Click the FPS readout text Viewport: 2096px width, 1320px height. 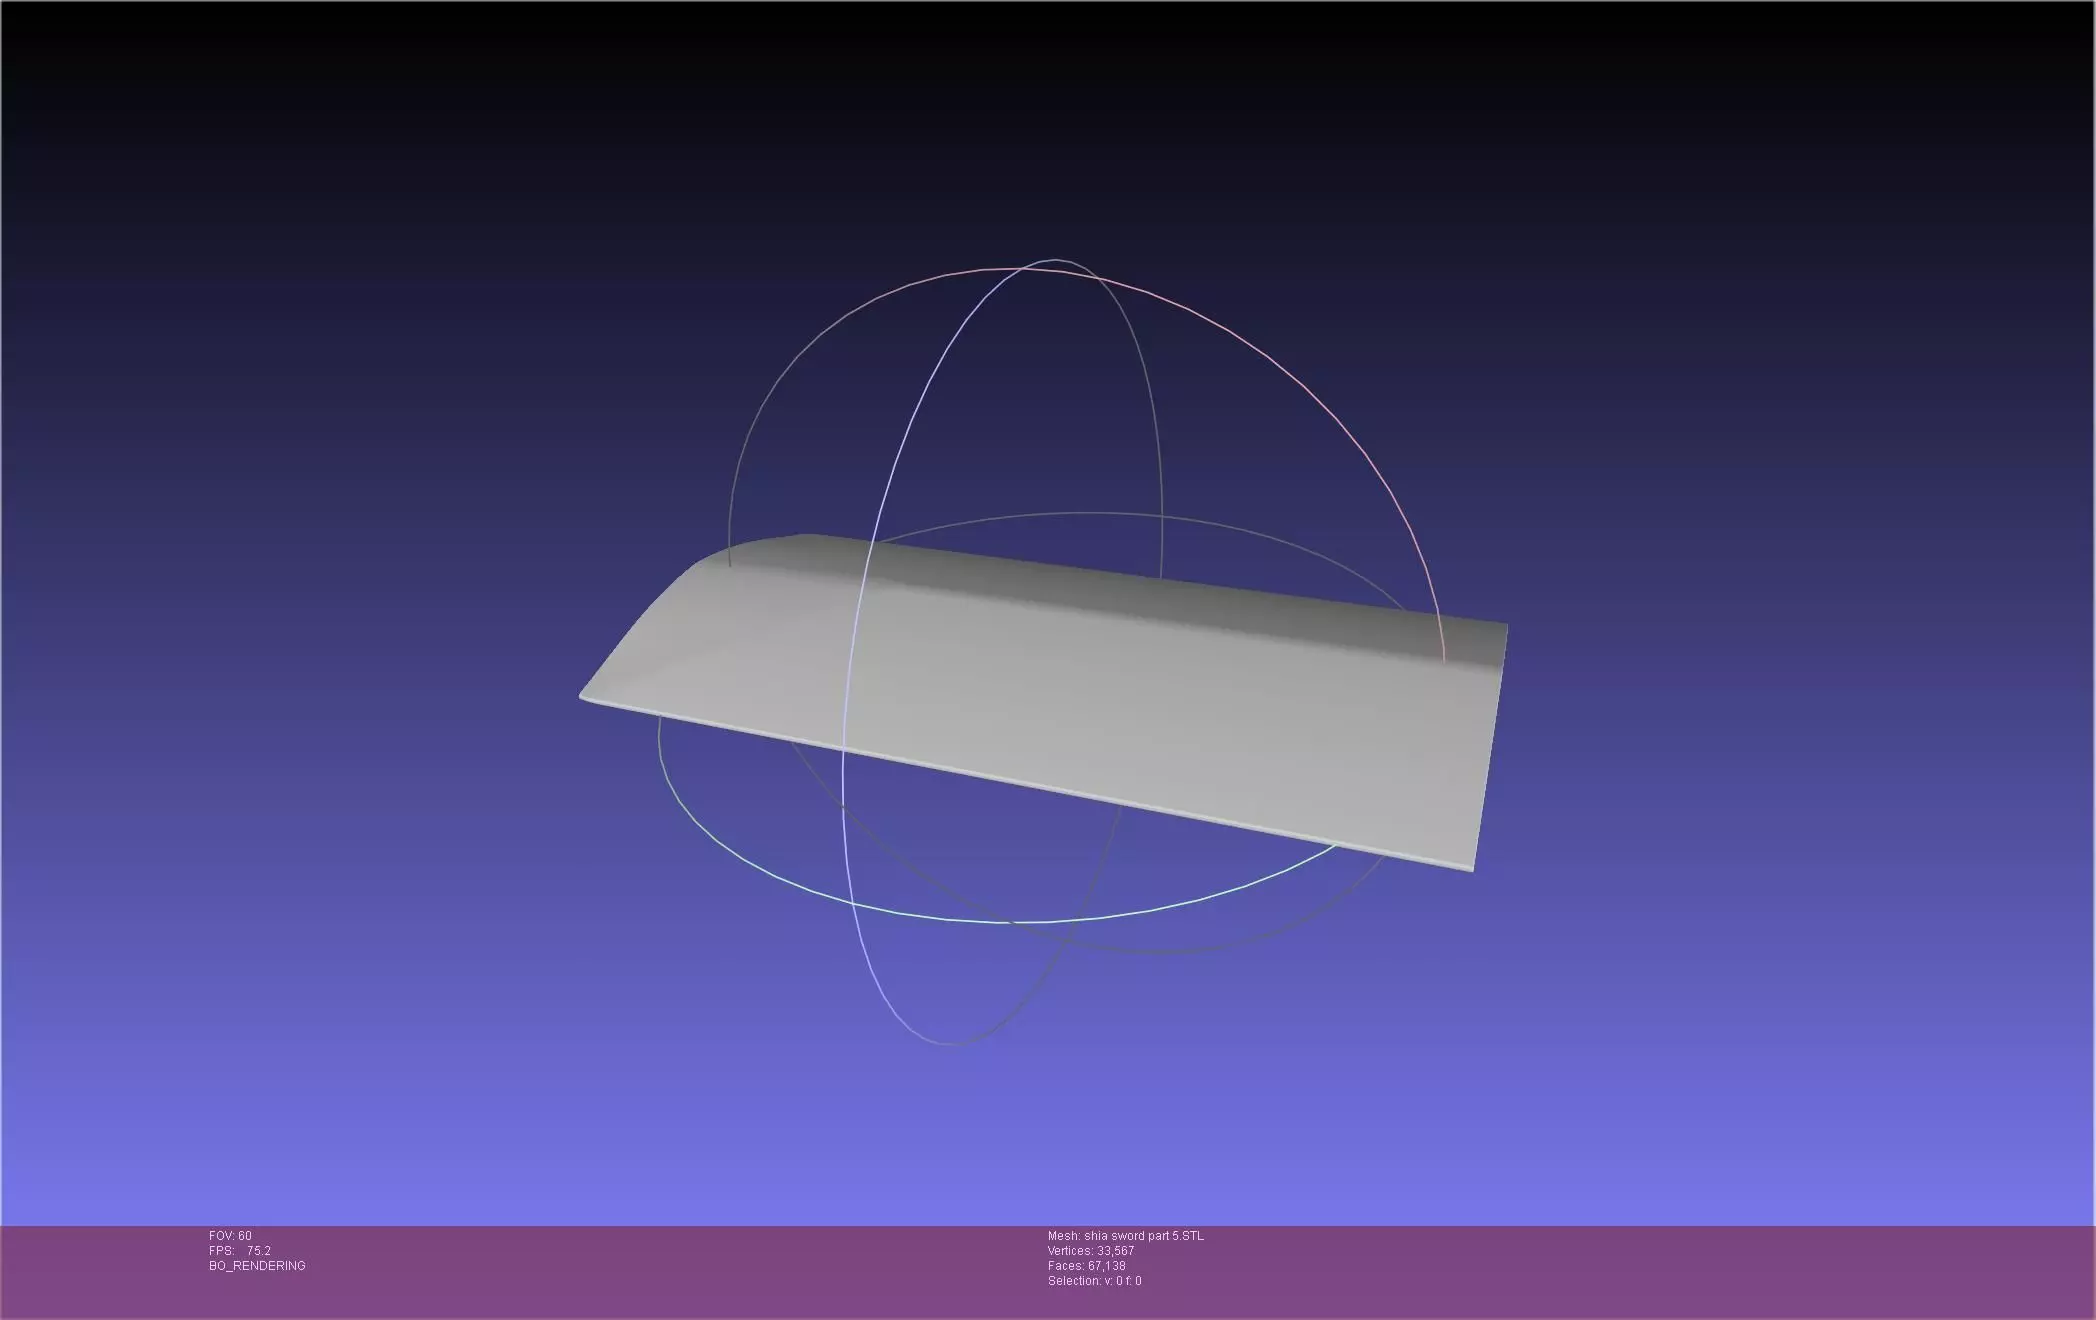240,1251
